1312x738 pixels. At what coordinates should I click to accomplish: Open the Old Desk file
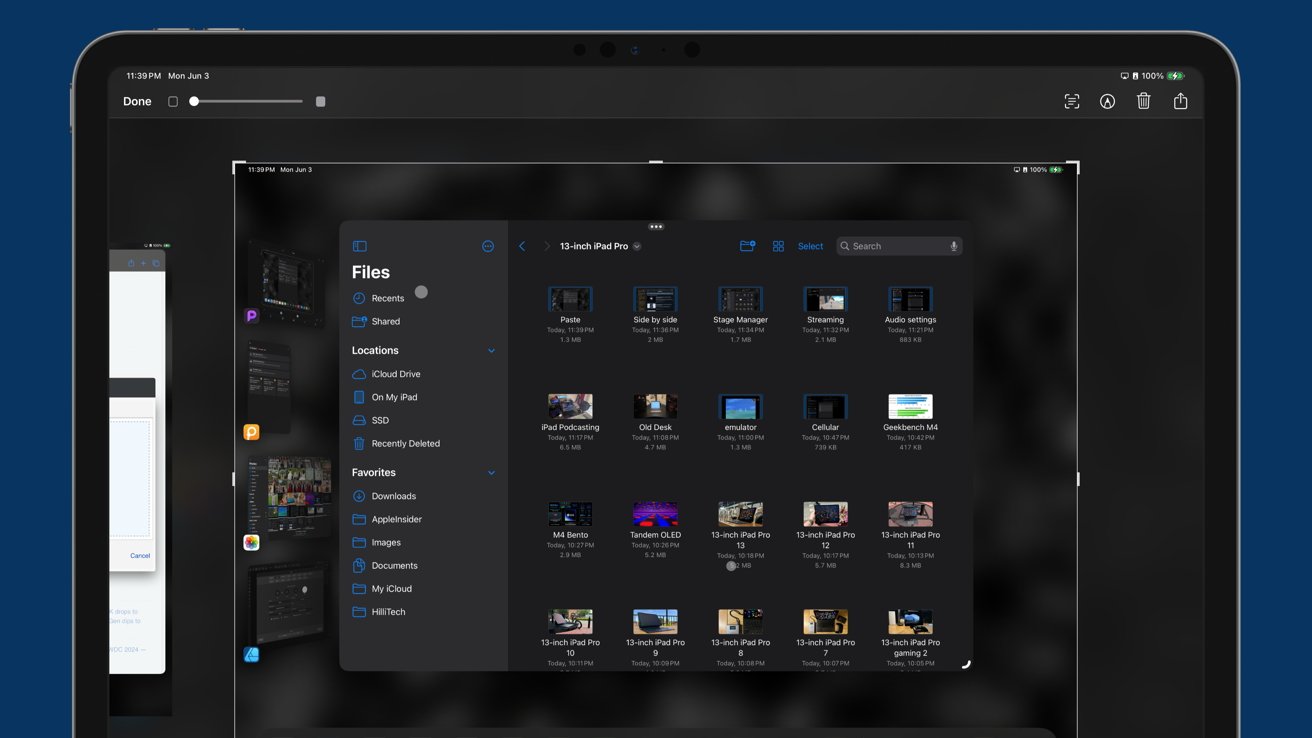pos(655,406)
